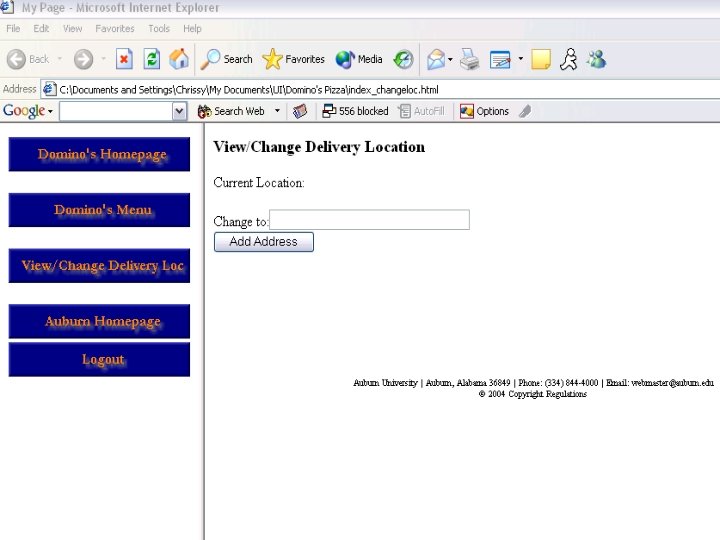Click the Search Web button icon
Viewport: 720px width, 540px height.
tap(204, 111)
